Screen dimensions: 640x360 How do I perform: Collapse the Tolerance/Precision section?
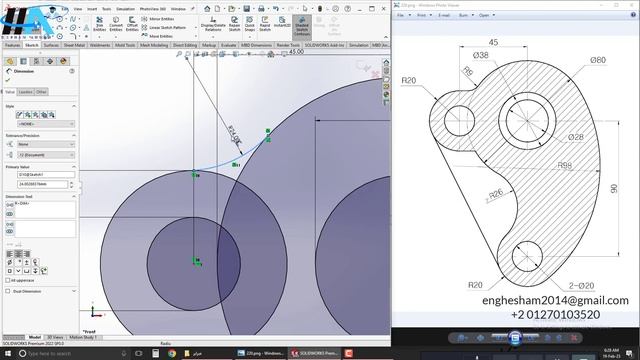tap(74, 136)
